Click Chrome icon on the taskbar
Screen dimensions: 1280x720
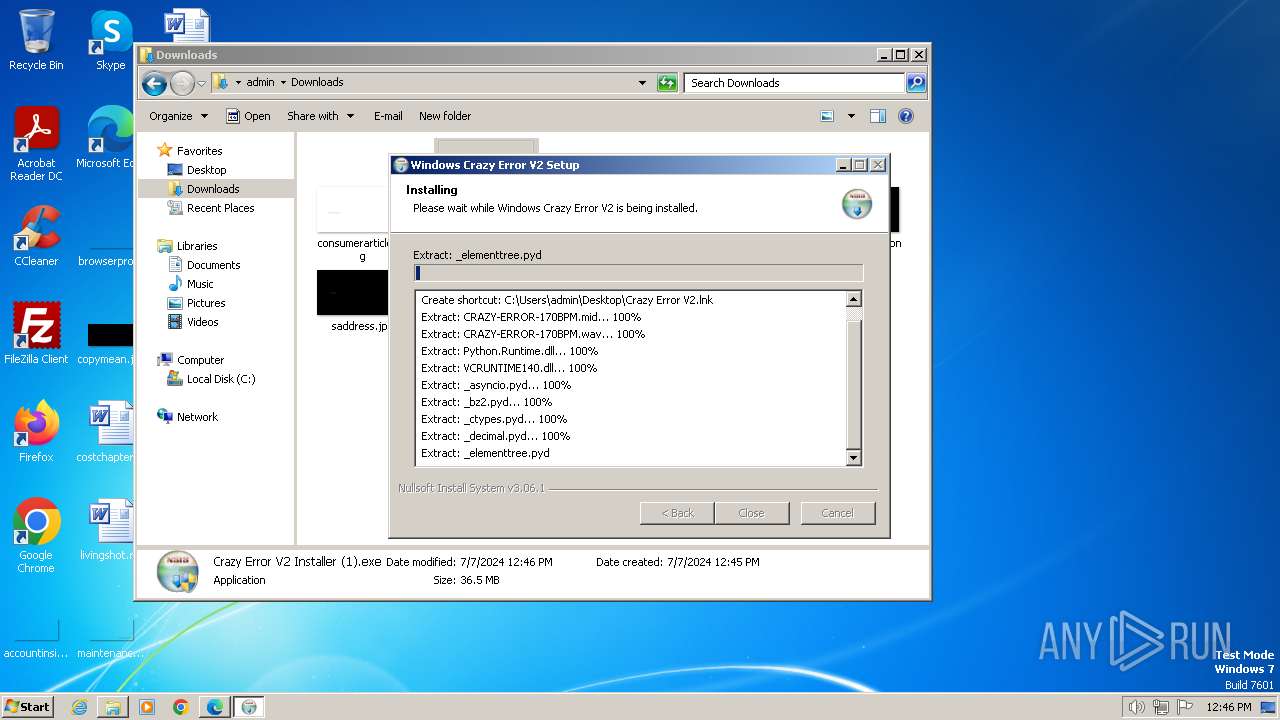point(181,707)
